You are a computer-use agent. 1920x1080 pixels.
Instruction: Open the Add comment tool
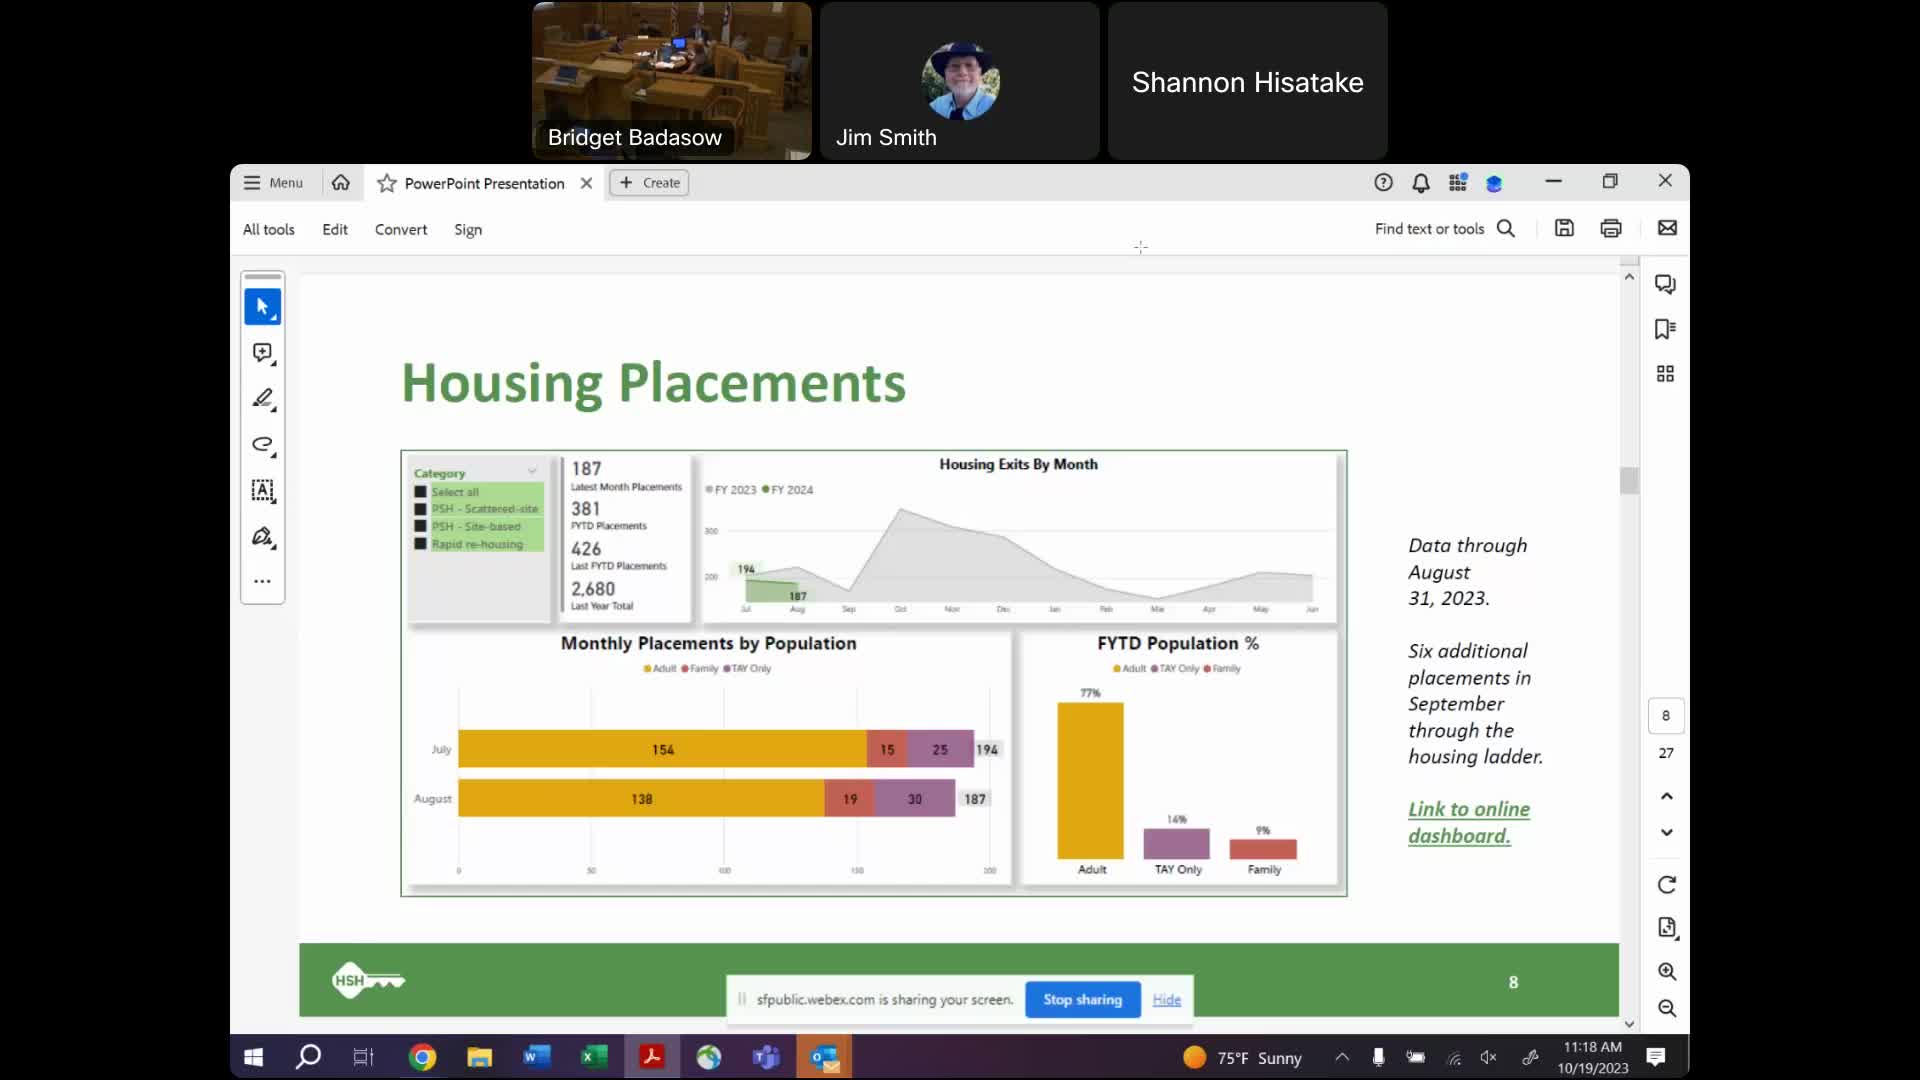[x=262, y=352]
